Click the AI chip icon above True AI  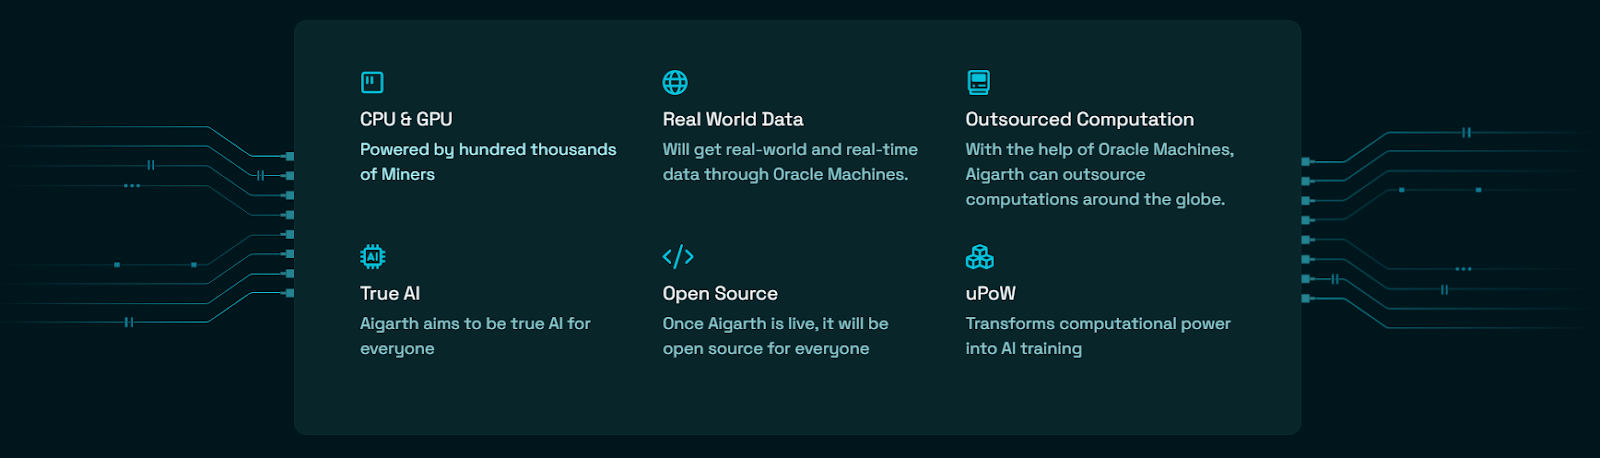pos(372,257)
